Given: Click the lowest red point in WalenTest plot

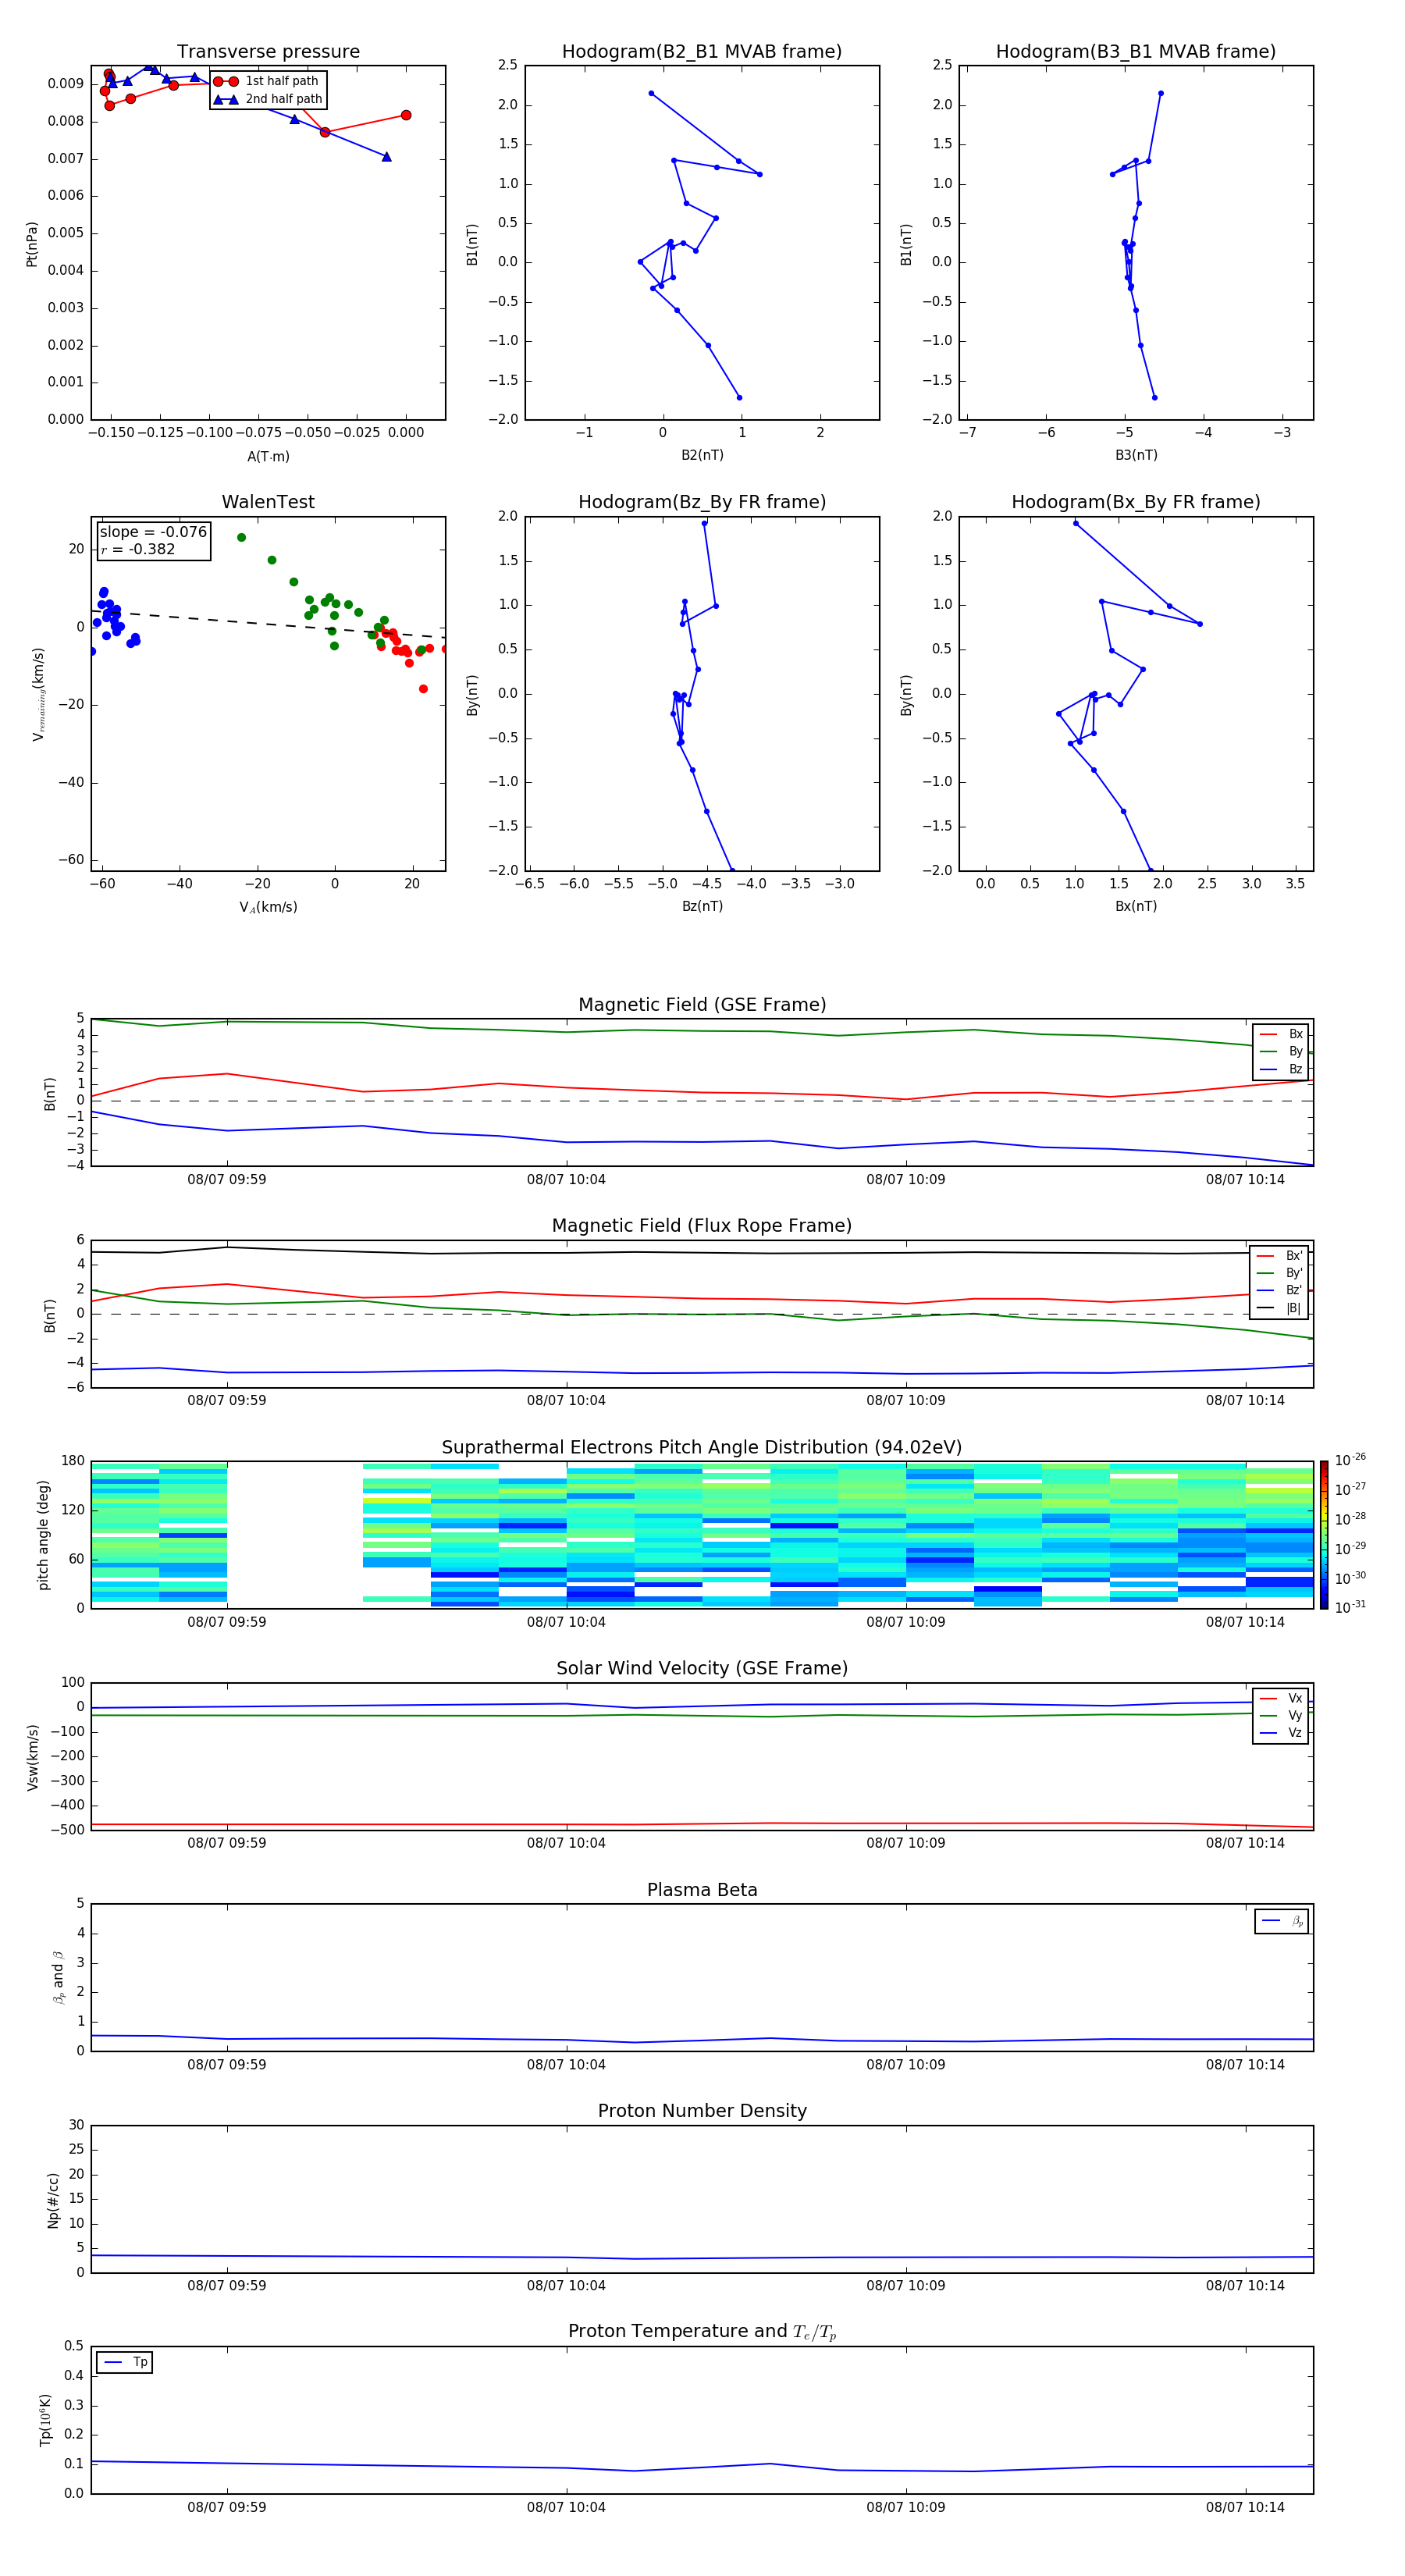Looking at the screenshot, I should click(423, 688).
